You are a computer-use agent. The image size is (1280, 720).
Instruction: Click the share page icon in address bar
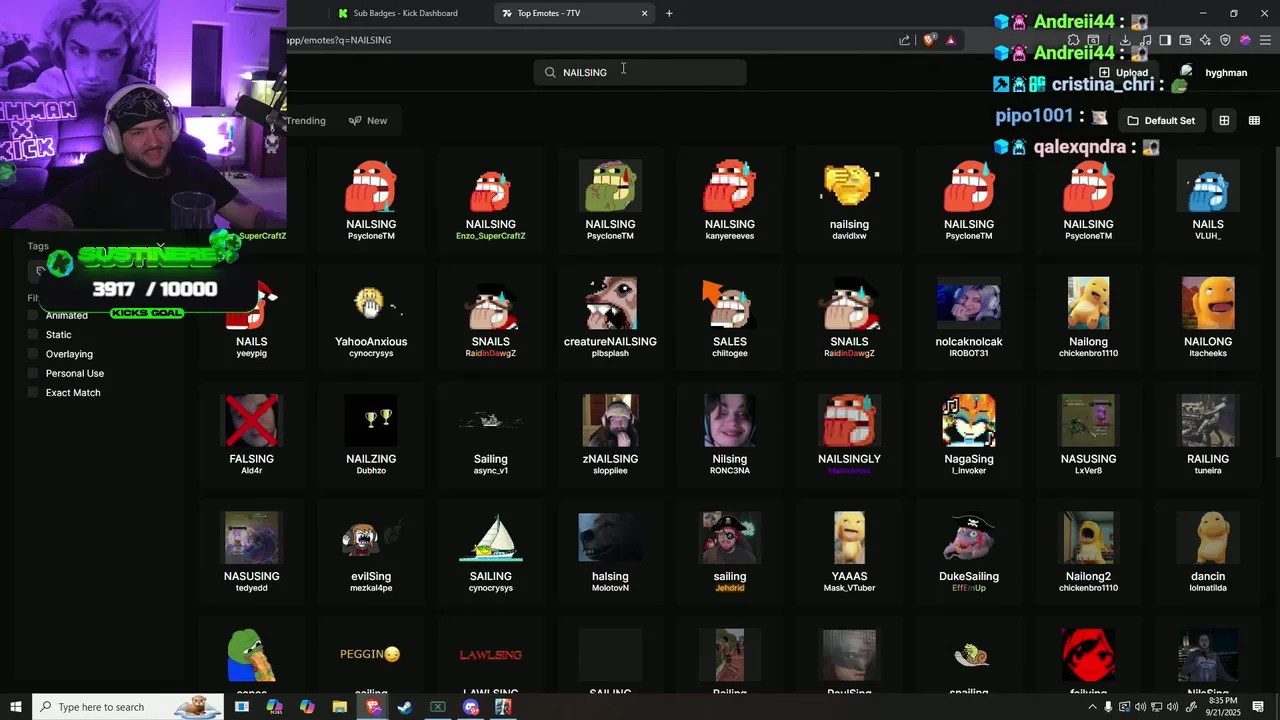(x=904, y=40)
